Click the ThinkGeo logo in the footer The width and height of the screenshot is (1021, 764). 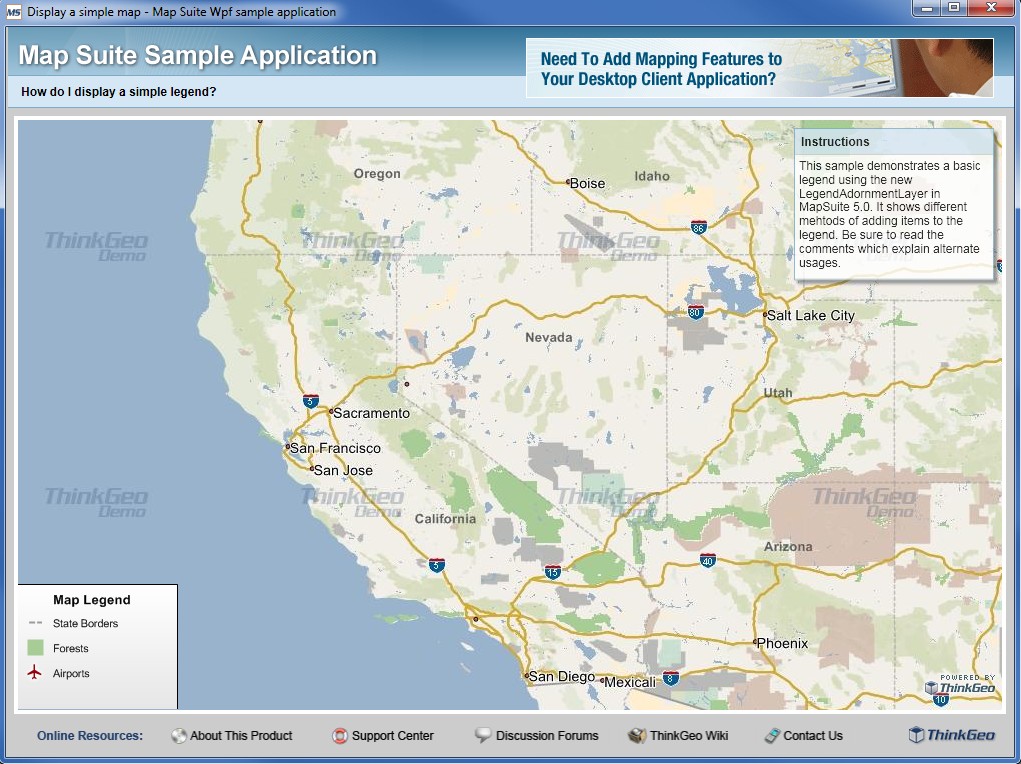(951, 736)
